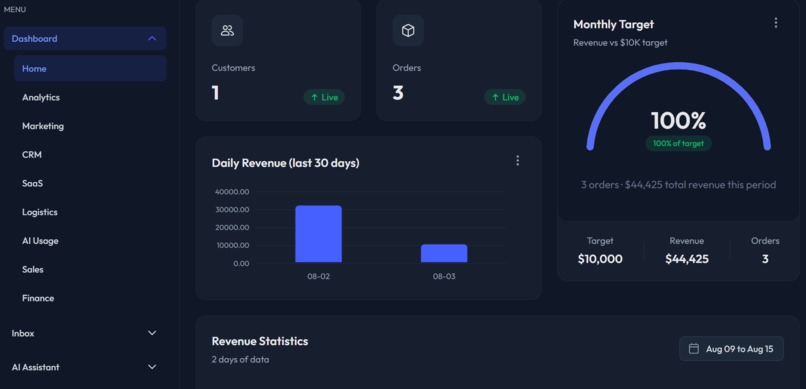806x389 pixels.
Task: Click the Monthly Target heading
Action: tap(614, 24)
